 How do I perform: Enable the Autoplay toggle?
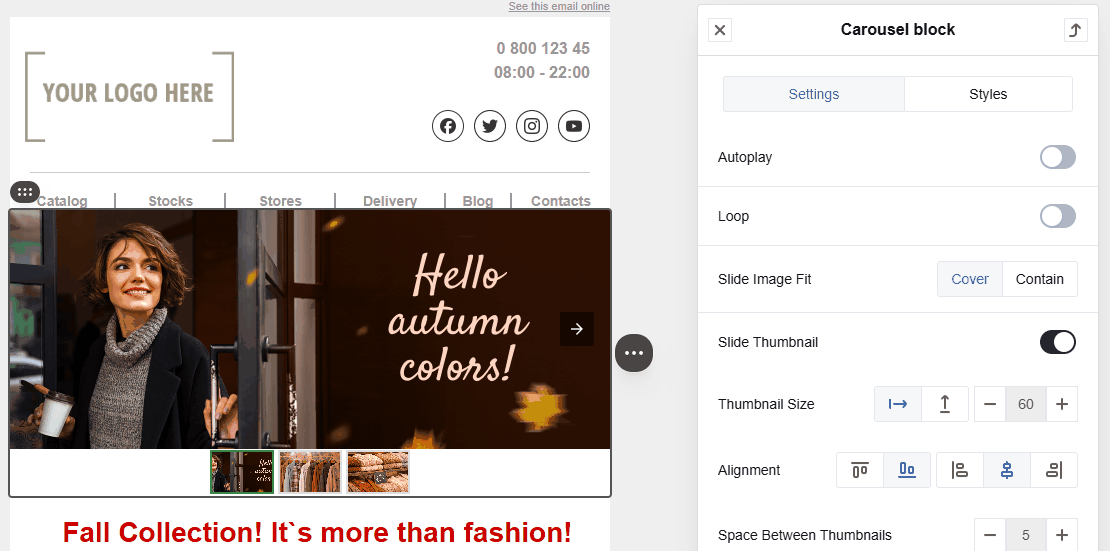click(1058, 157)
